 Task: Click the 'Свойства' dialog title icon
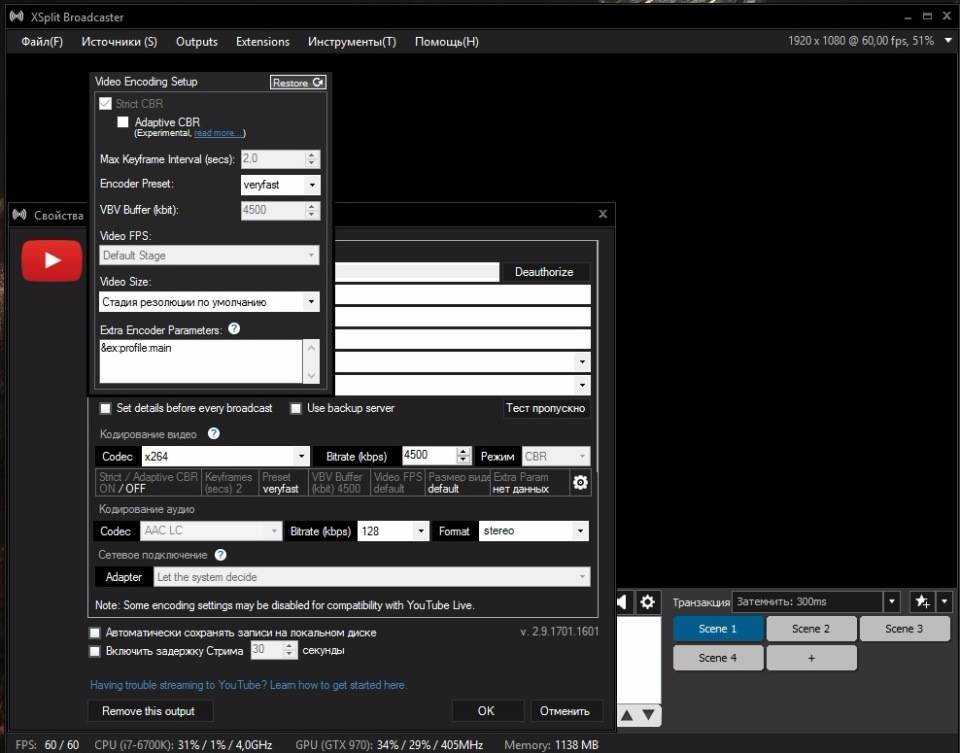pyautogui.click(x=20, y=215)
